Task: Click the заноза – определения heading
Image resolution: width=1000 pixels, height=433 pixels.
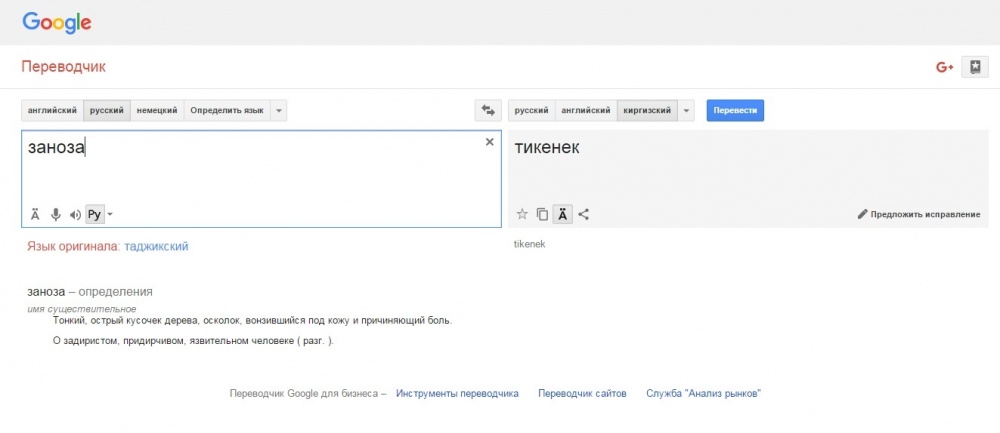Action: point(90,292)
